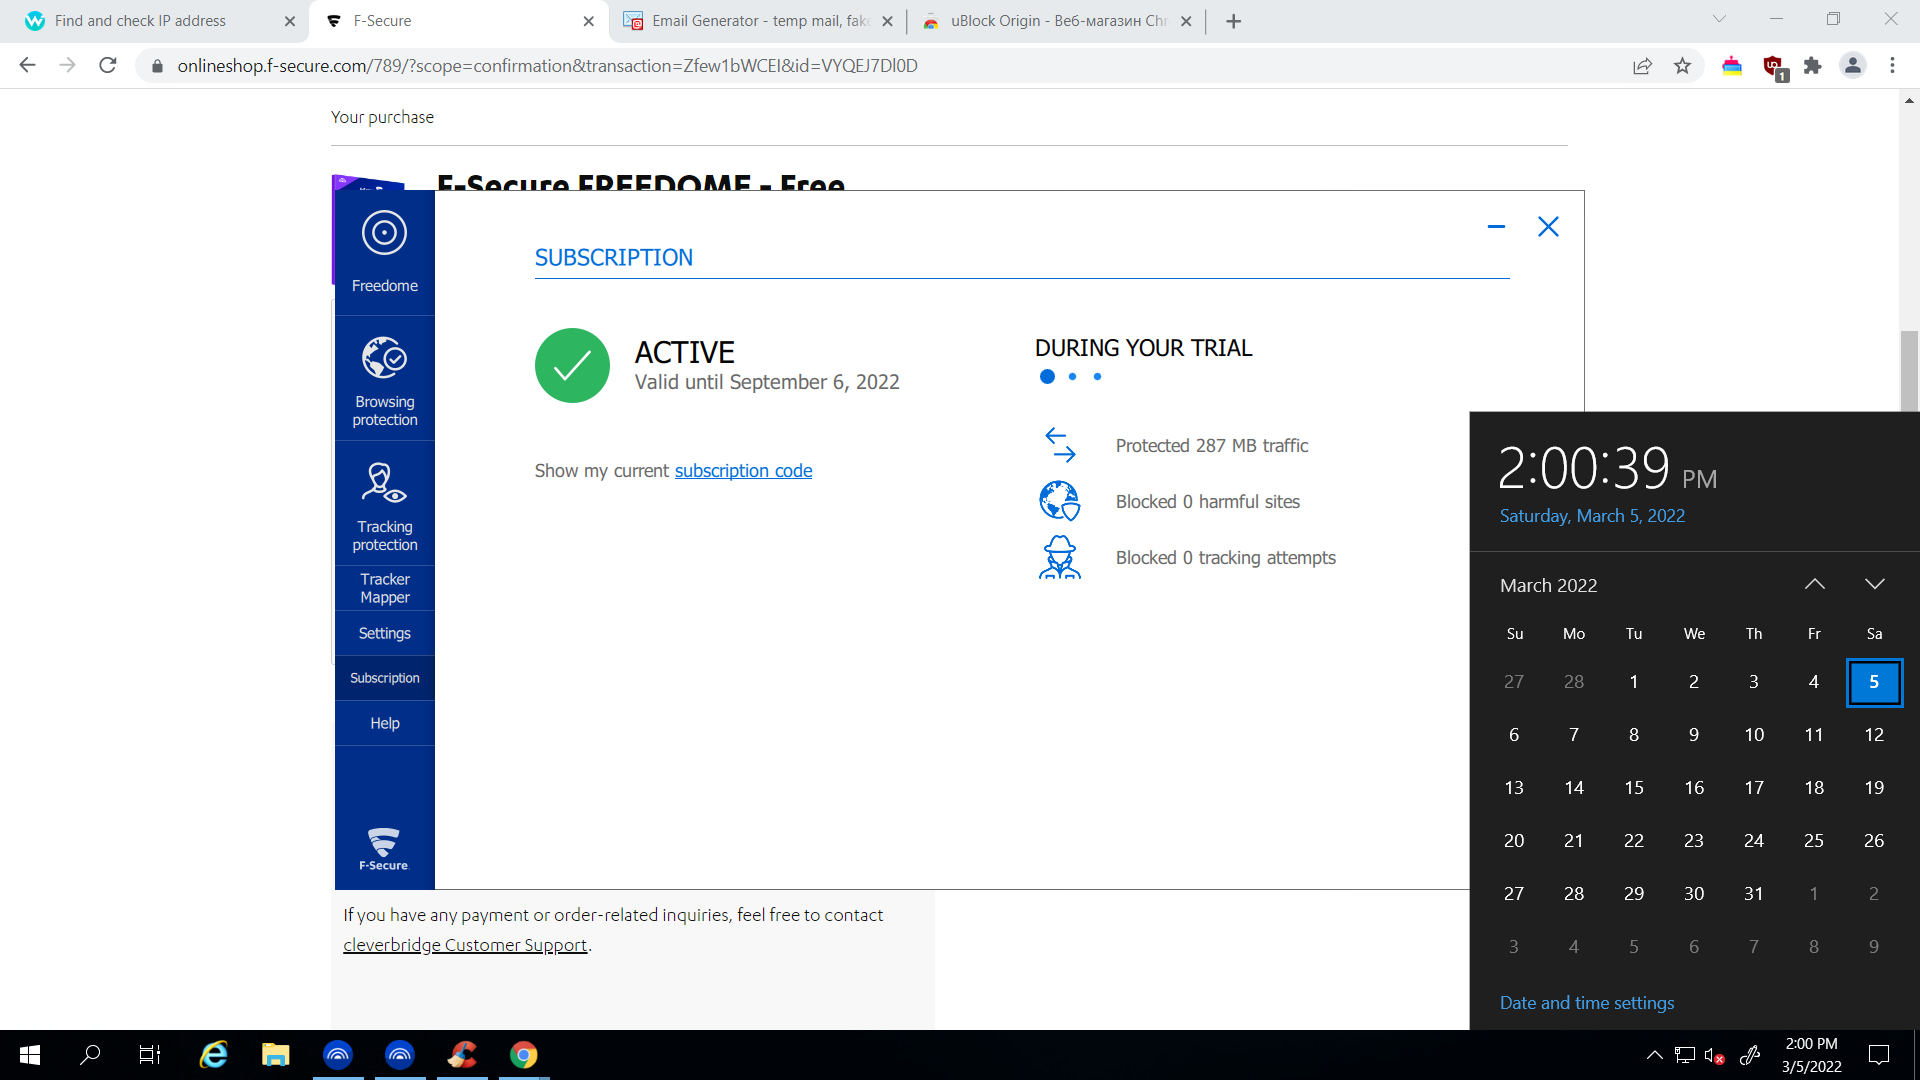Open the Tracking protection section

coord(385,504)
